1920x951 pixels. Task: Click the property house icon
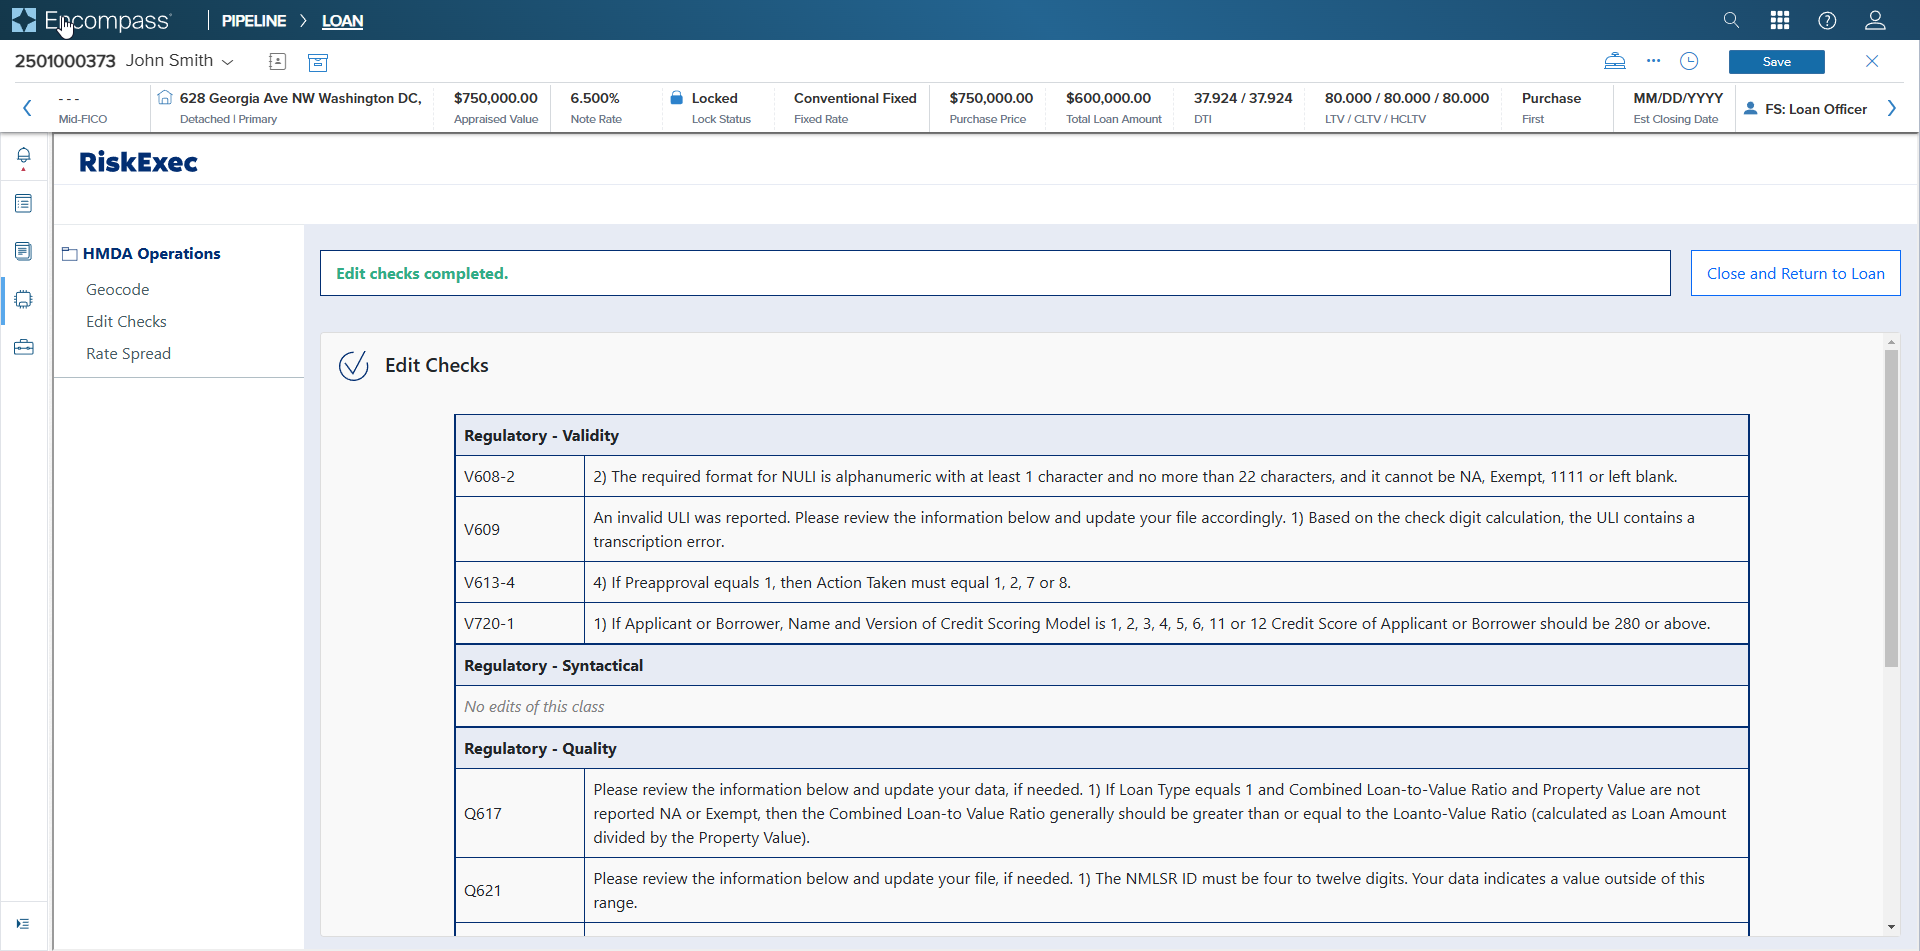[165, 98]
